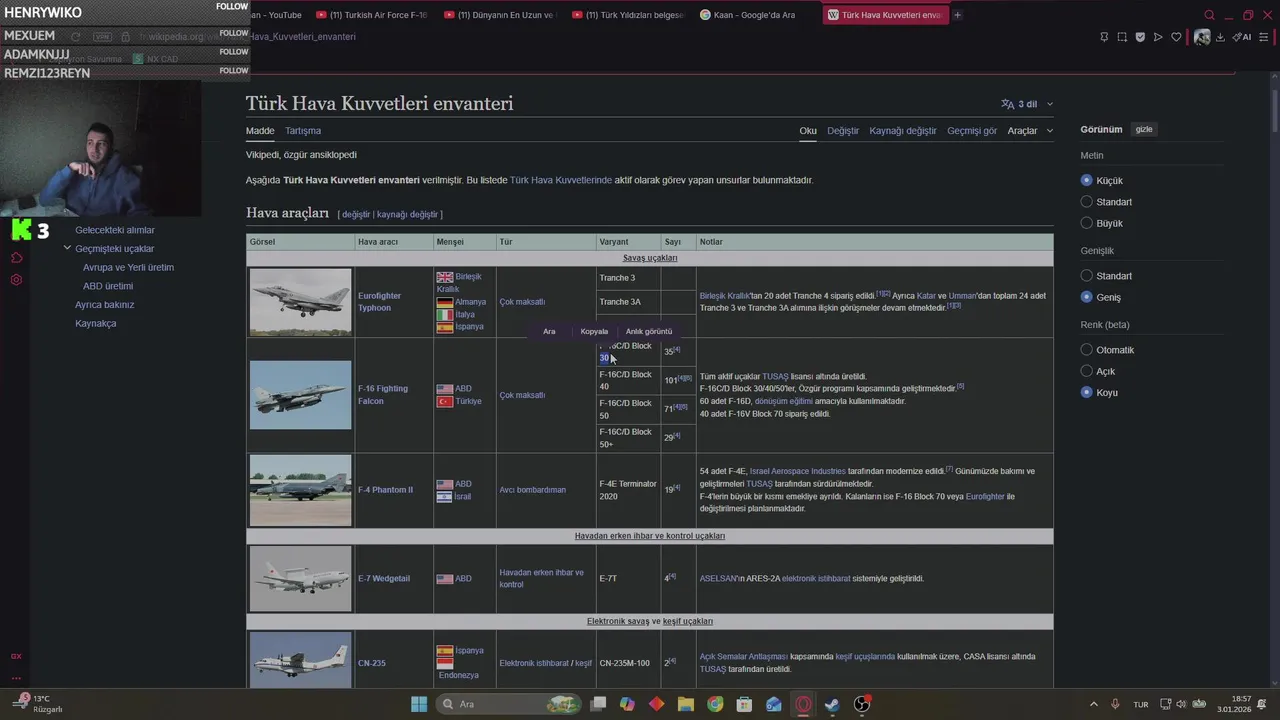Open the Opera search tabs magnifier icon
This screenshot has width=1280, height=720.
1209,15
